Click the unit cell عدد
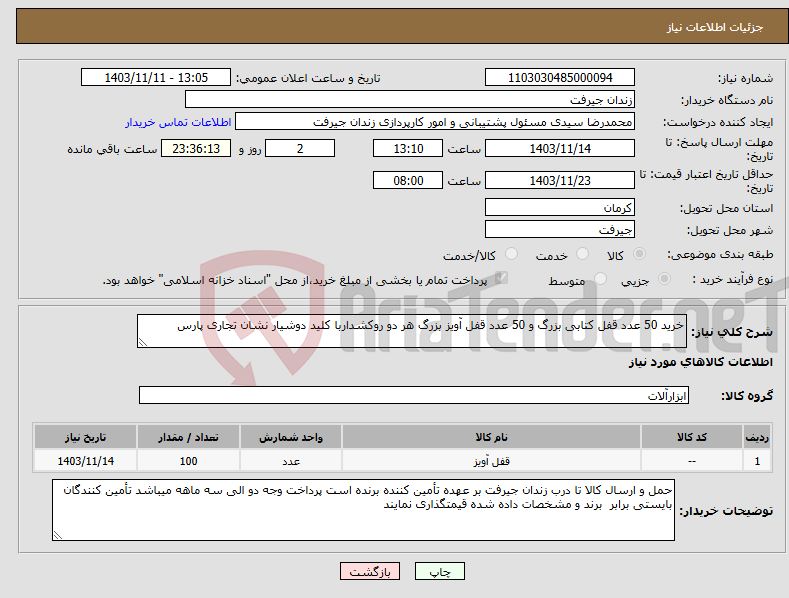789x598 pixels. pos(291,461)
